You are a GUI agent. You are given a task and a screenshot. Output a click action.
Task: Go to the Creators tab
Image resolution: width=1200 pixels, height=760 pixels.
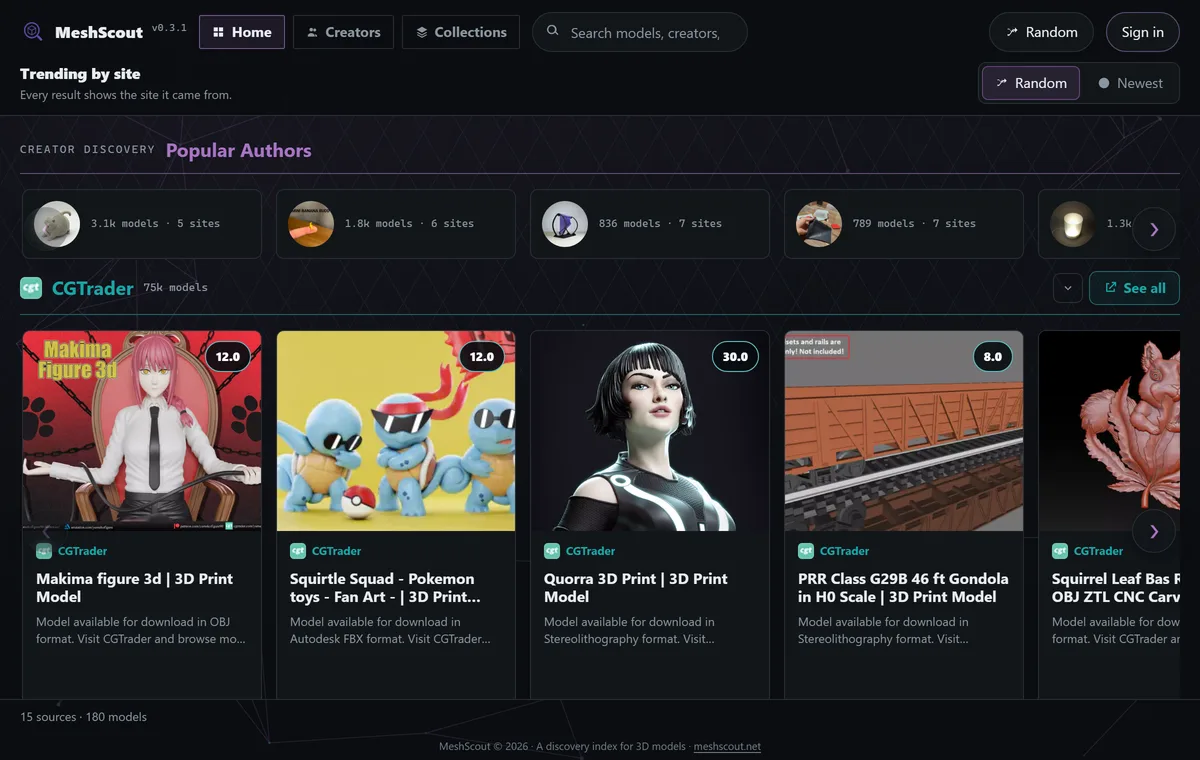(x=343, y=32)
